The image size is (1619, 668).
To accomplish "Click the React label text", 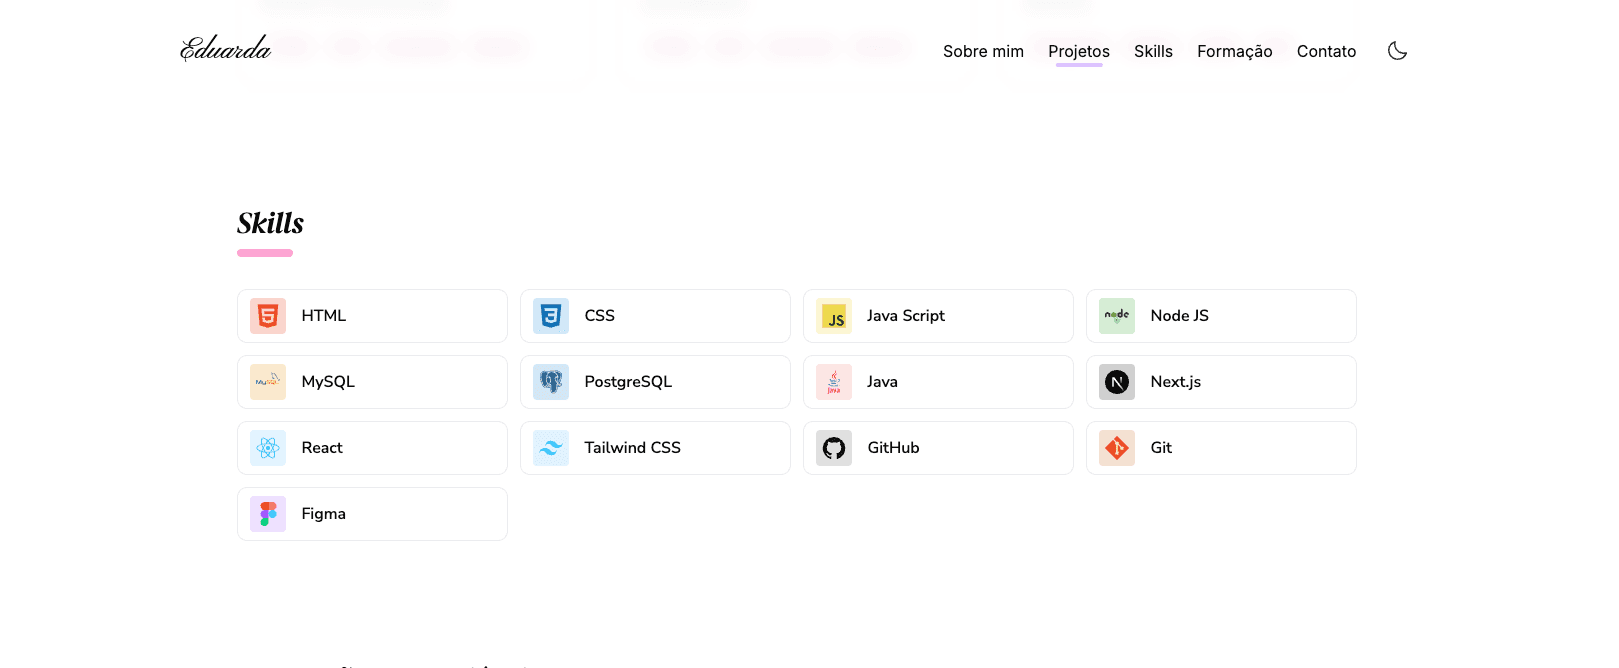I will (322, 448).
